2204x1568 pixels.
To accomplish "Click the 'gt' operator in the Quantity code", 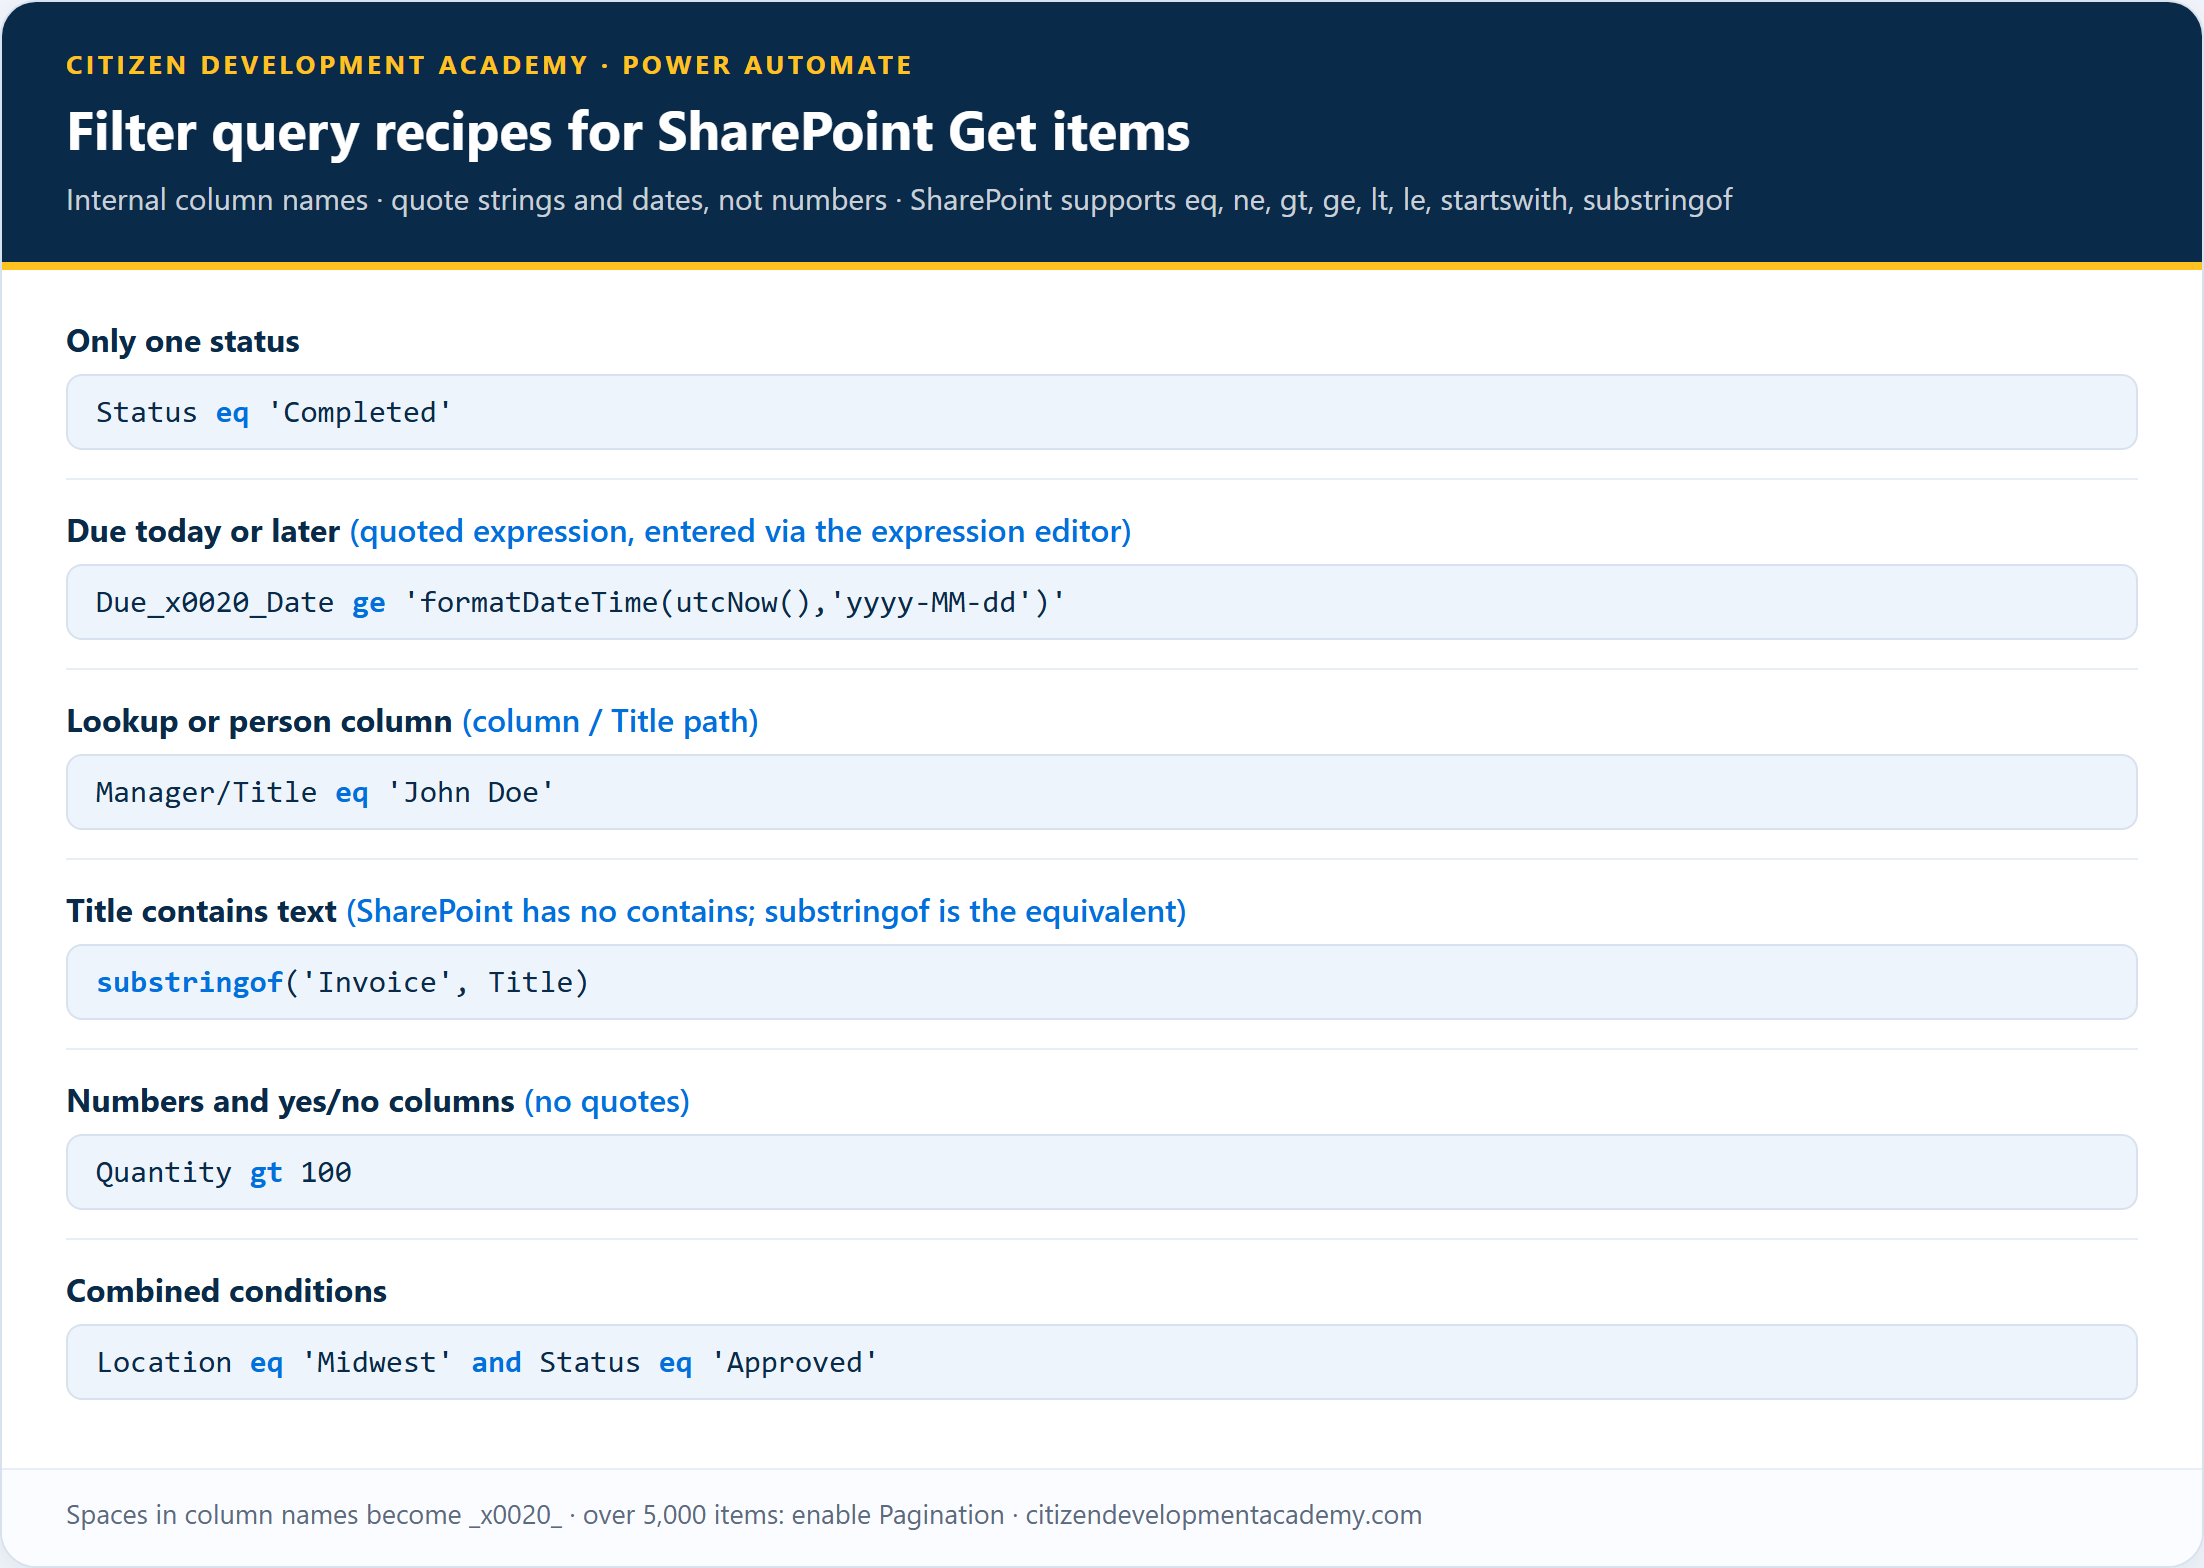I will (x=266, y=1173).
